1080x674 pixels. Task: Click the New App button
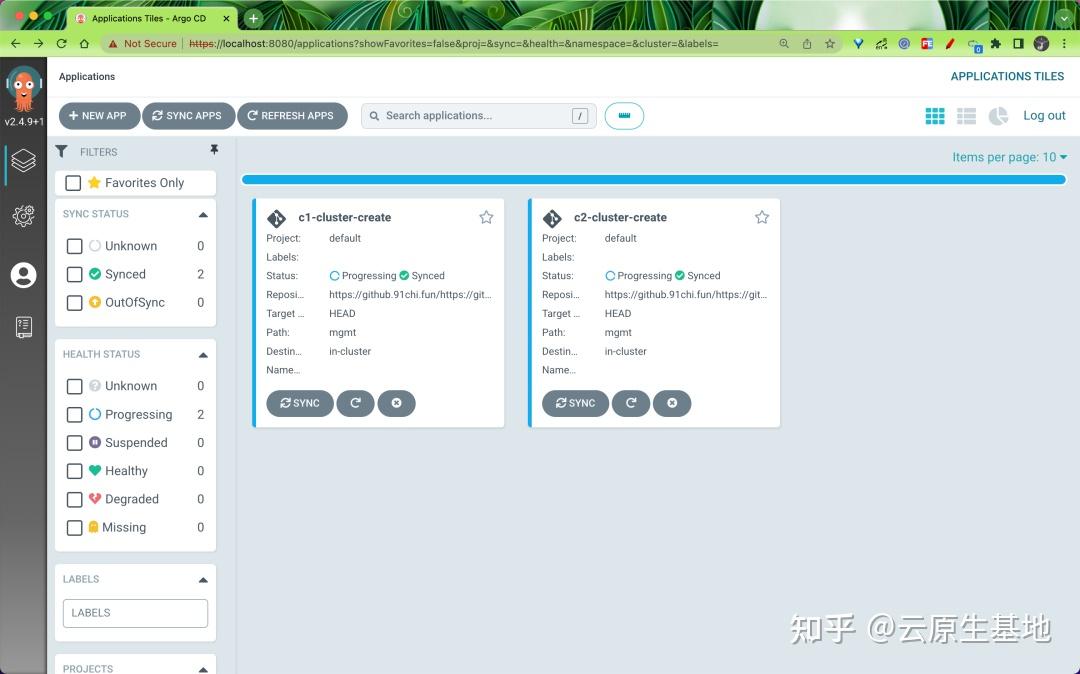point(98,115)
